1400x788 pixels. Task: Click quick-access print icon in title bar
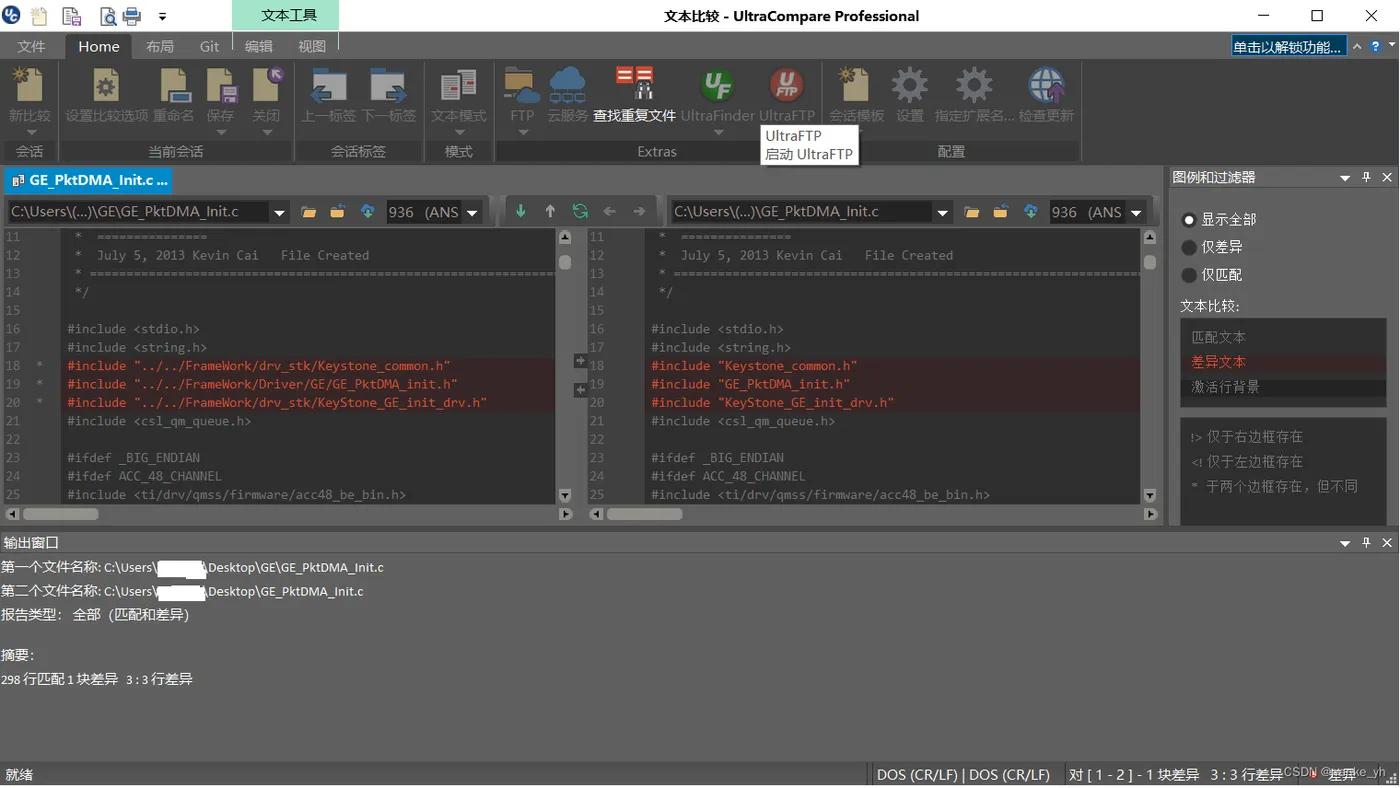click(131, 16)
